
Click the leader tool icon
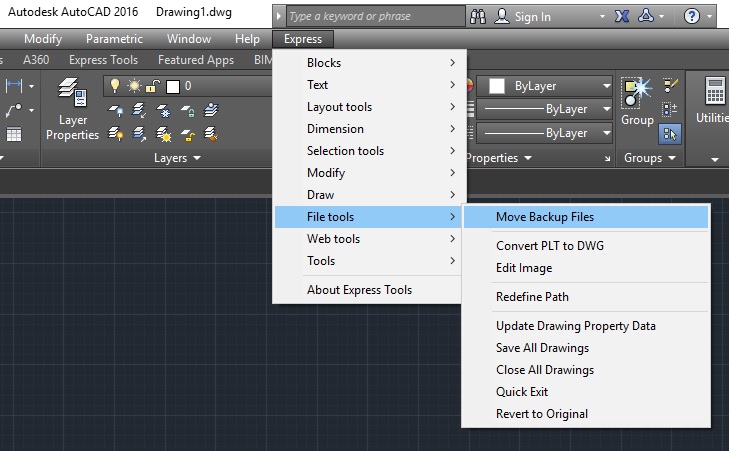14,110
